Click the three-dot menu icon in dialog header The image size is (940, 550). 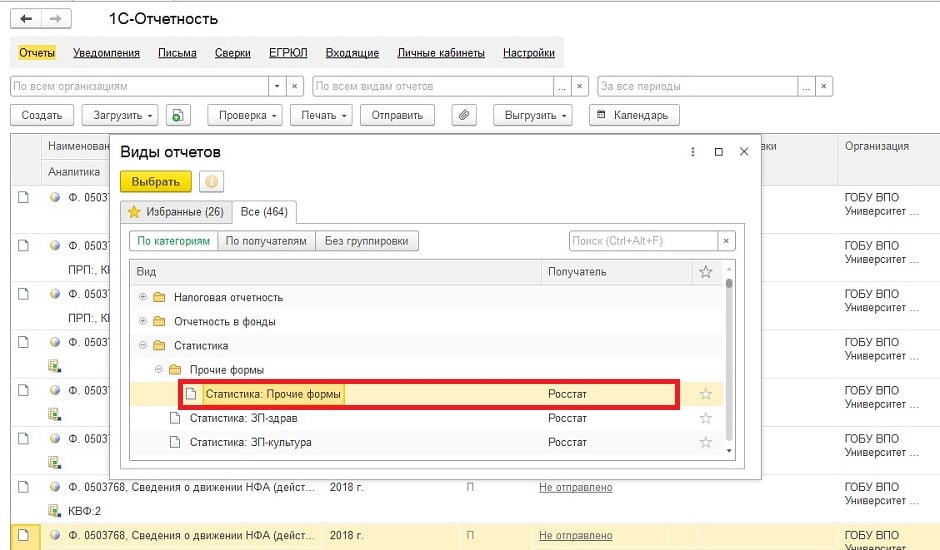(x=692, y=152)
